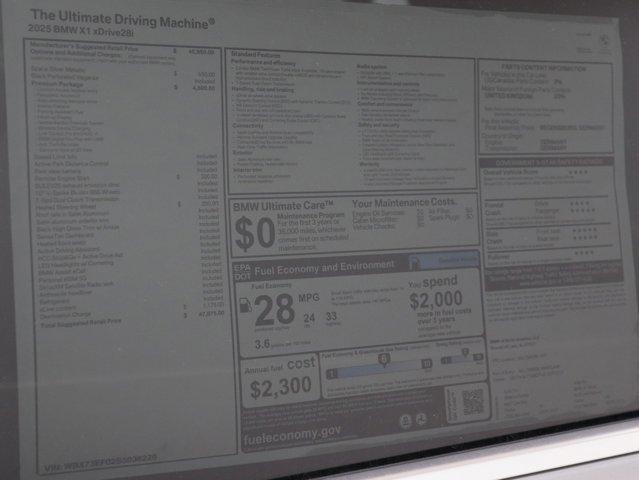Click 'Fuel Economy and Environment' banner text
Image resolution: width=639 pixels, height=480 pixels.
pos(324,267)
